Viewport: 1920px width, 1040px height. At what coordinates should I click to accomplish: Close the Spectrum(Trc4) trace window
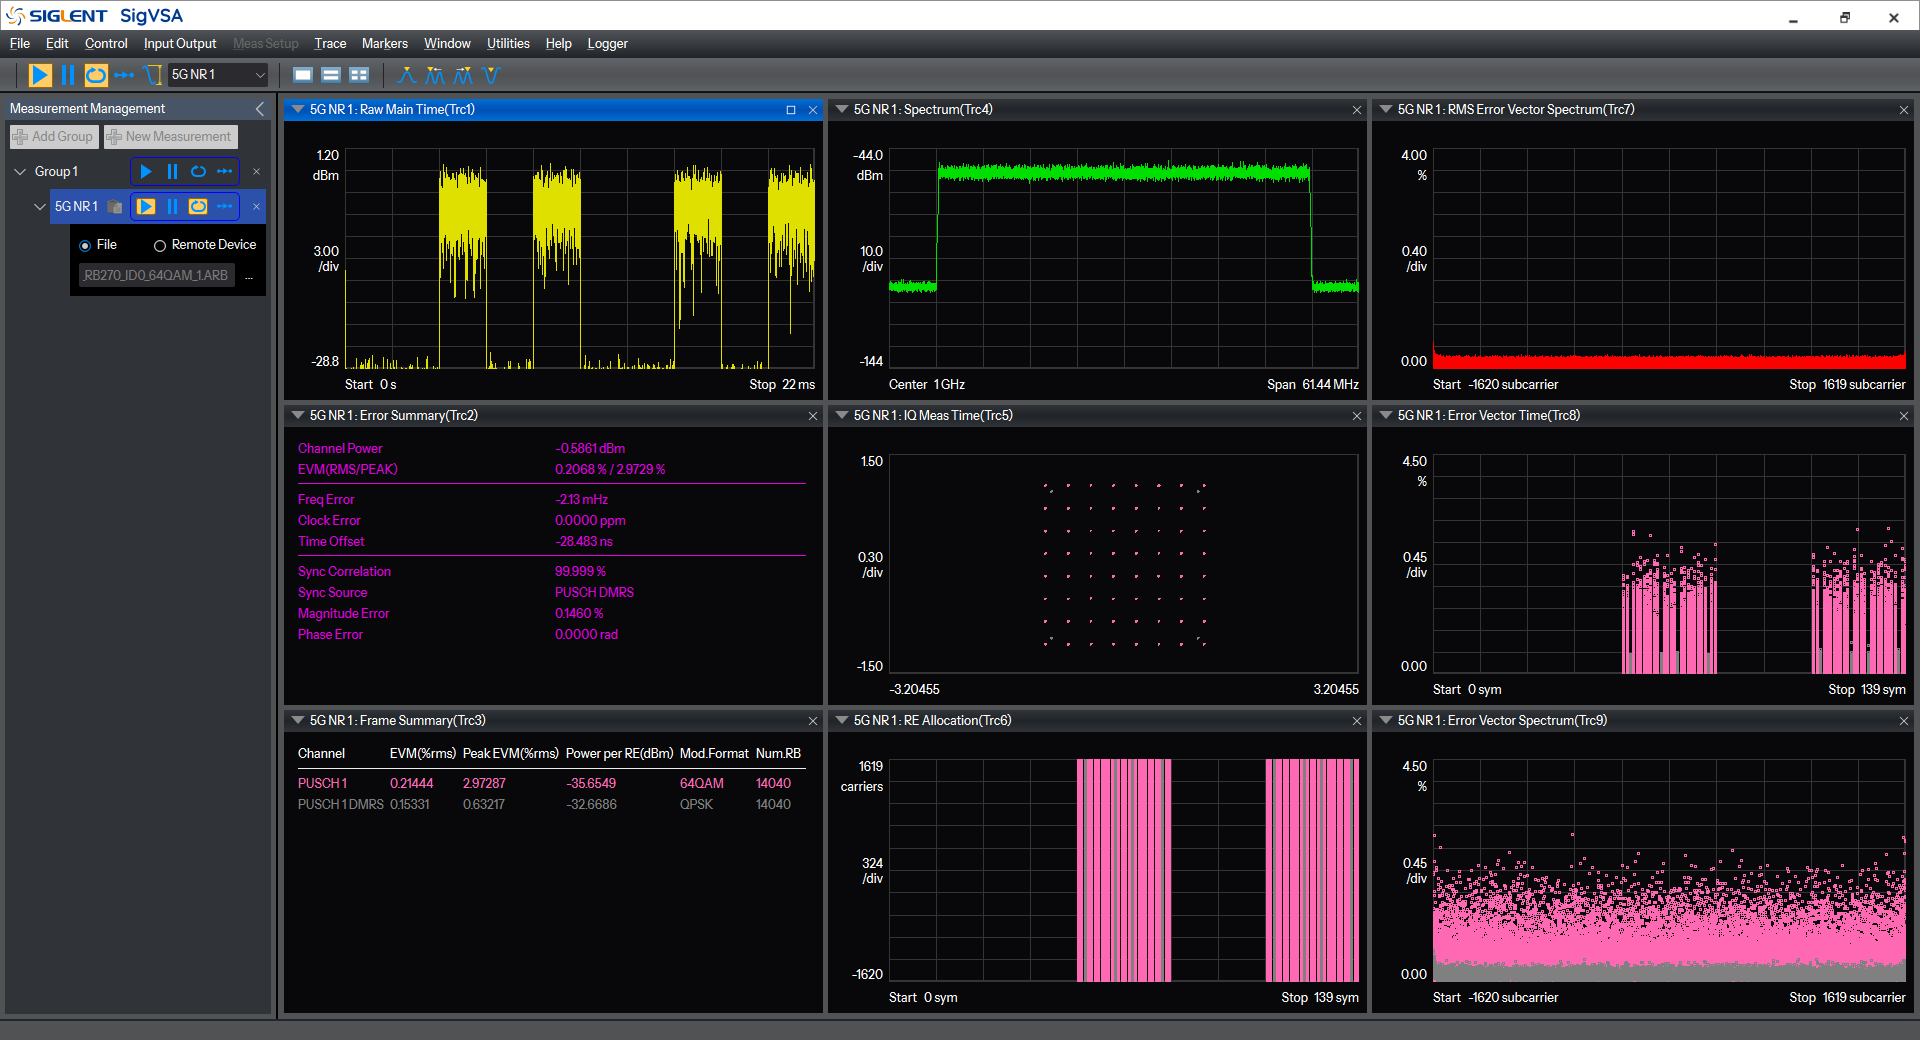click(1357, 110)
